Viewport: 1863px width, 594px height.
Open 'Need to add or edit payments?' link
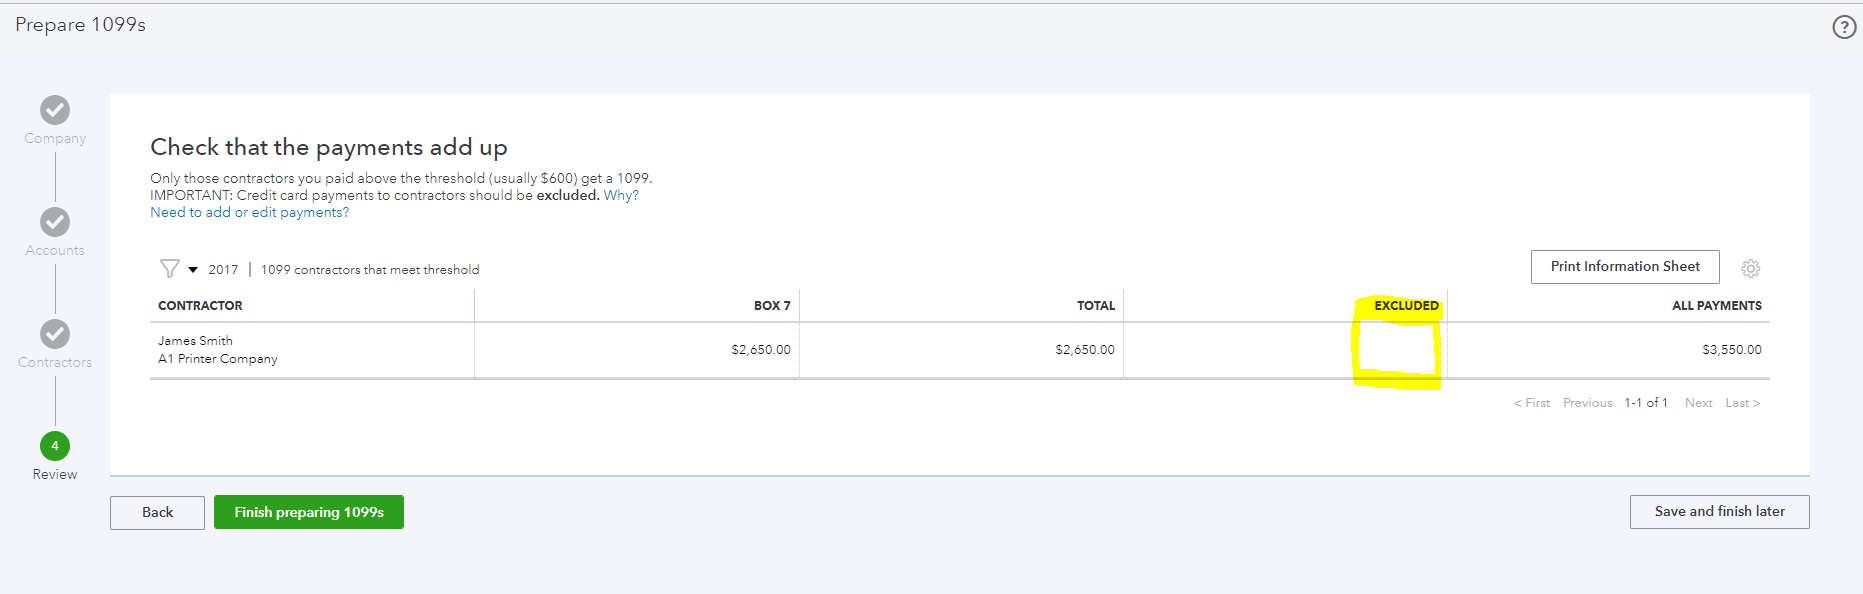click(249, 213)
